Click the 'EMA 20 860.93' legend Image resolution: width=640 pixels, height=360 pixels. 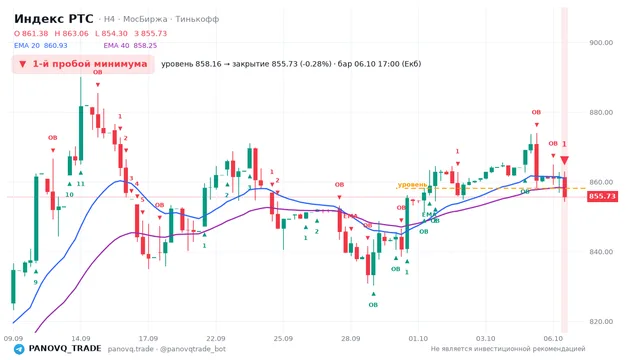(x=40, y=46)
